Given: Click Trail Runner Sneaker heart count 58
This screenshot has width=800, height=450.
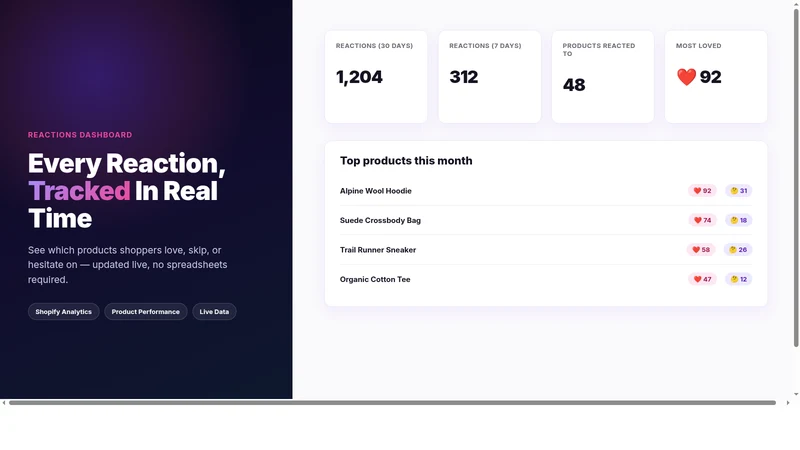Looking at the screenshot, I should tap(701, 250).
